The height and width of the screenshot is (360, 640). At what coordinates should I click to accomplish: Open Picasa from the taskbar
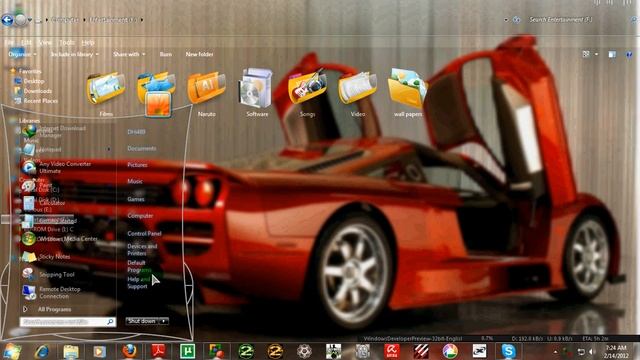[450, 351]
